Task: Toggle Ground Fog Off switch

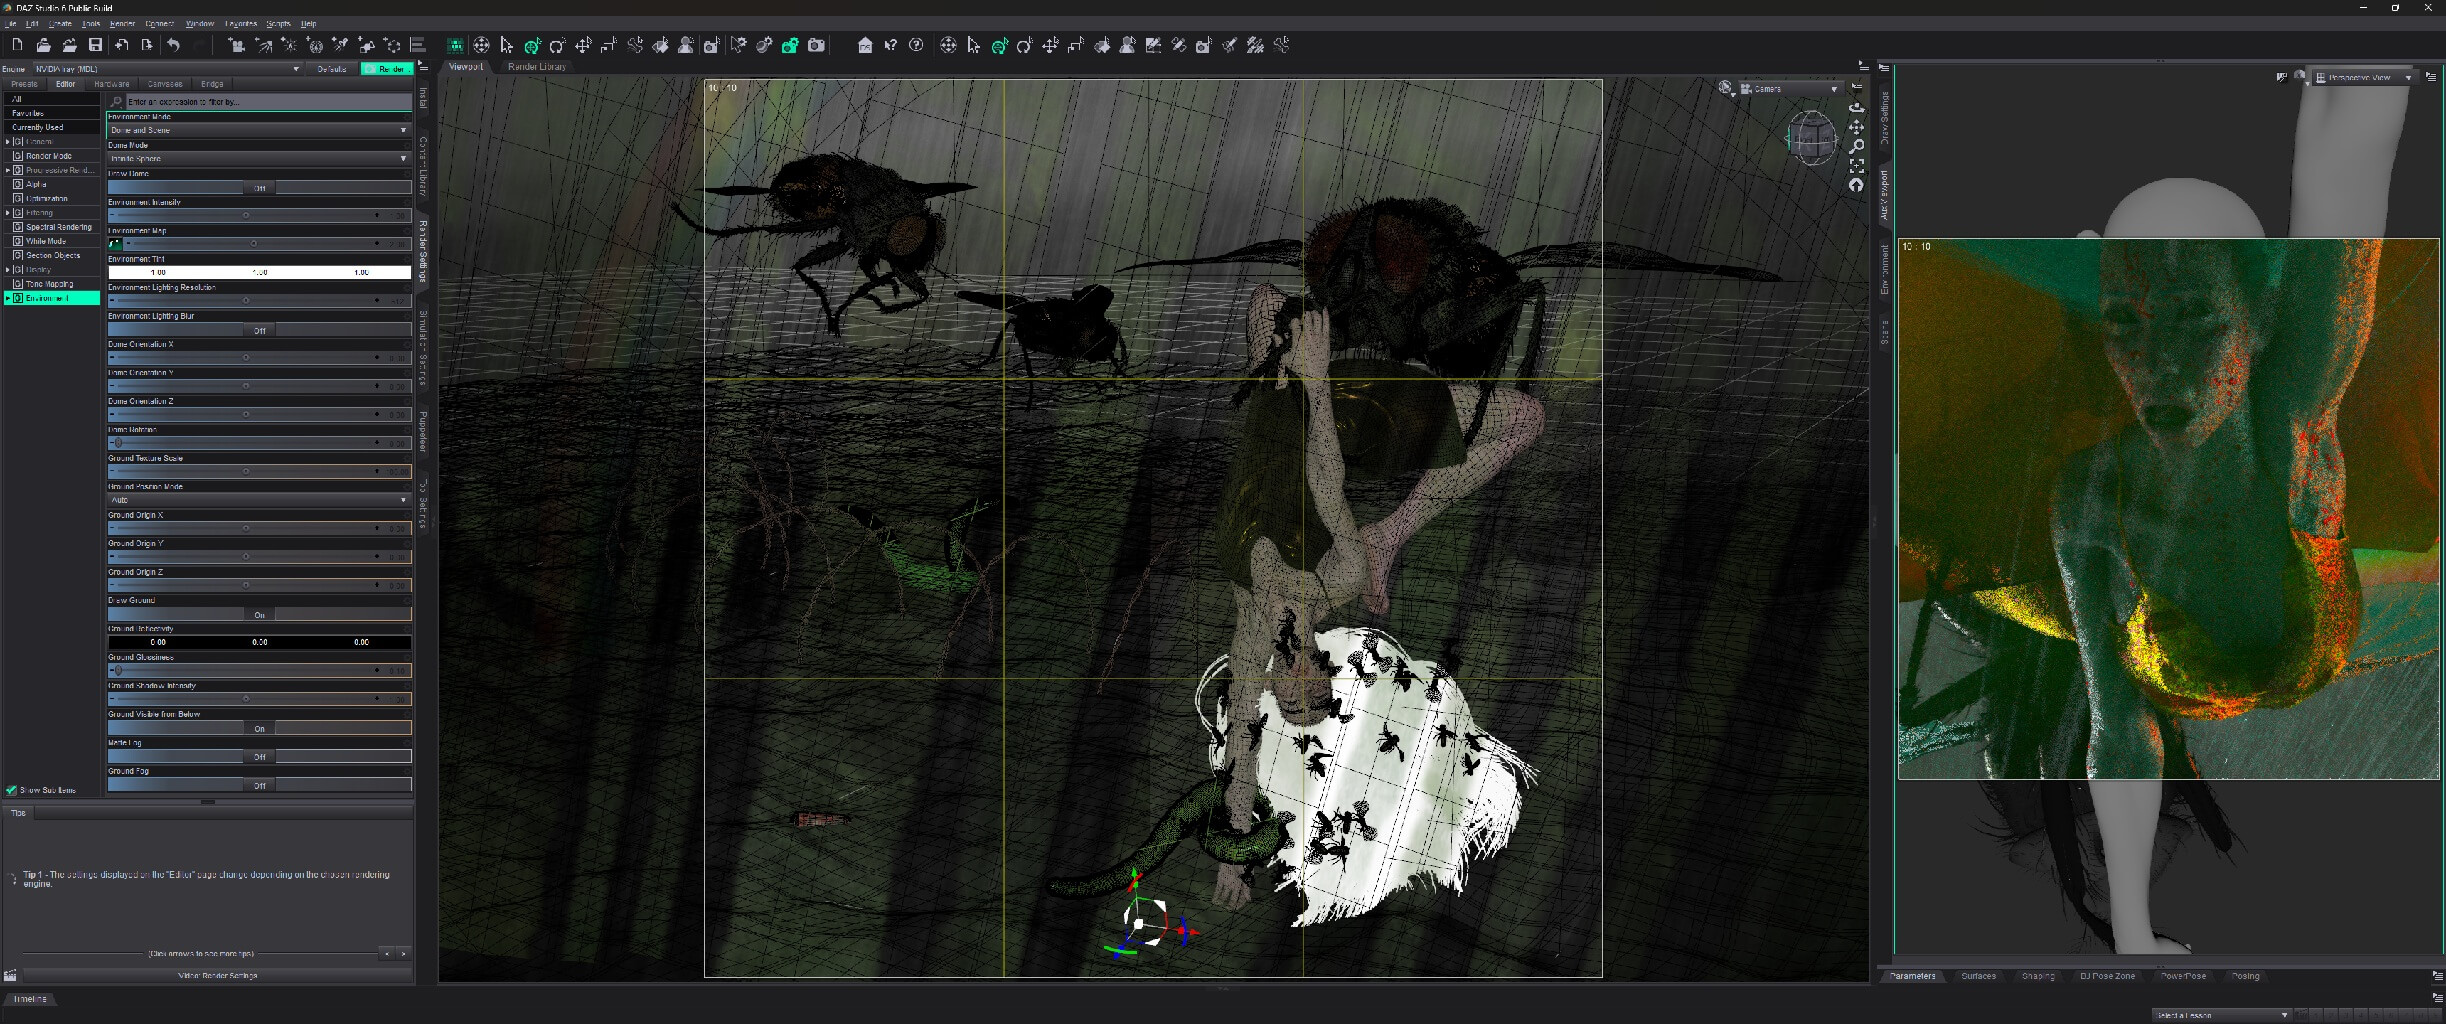Action: coord(259,785)
